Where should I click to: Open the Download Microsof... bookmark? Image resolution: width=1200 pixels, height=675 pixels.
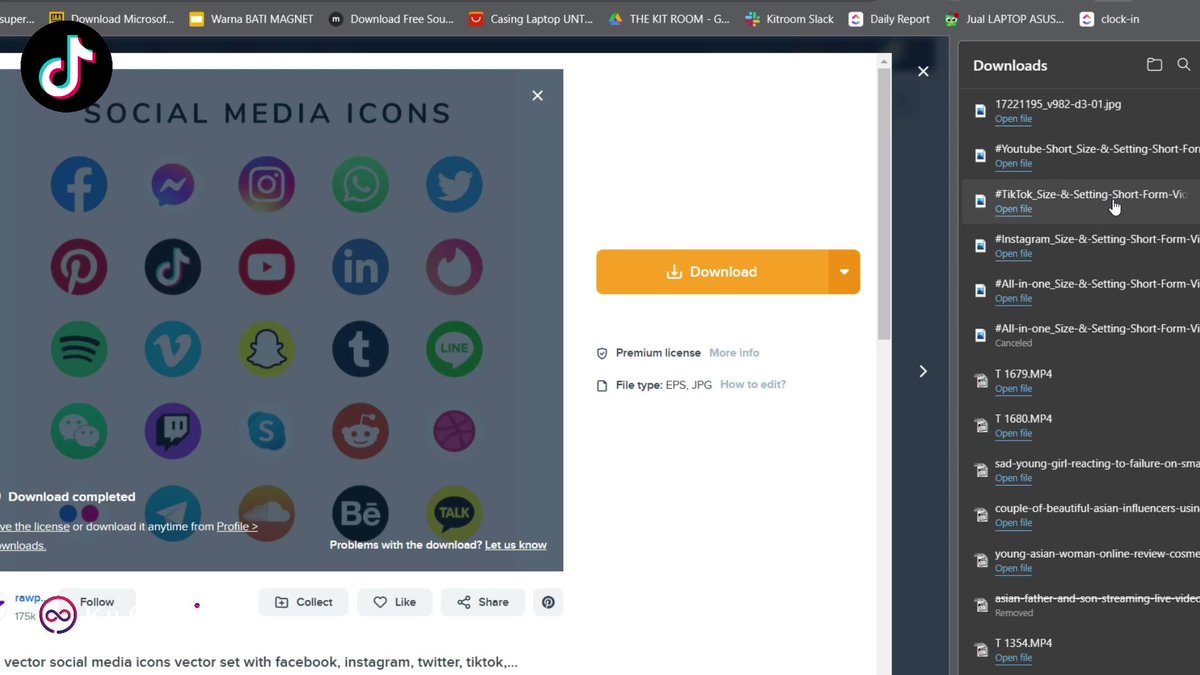(x=111, y=18)
